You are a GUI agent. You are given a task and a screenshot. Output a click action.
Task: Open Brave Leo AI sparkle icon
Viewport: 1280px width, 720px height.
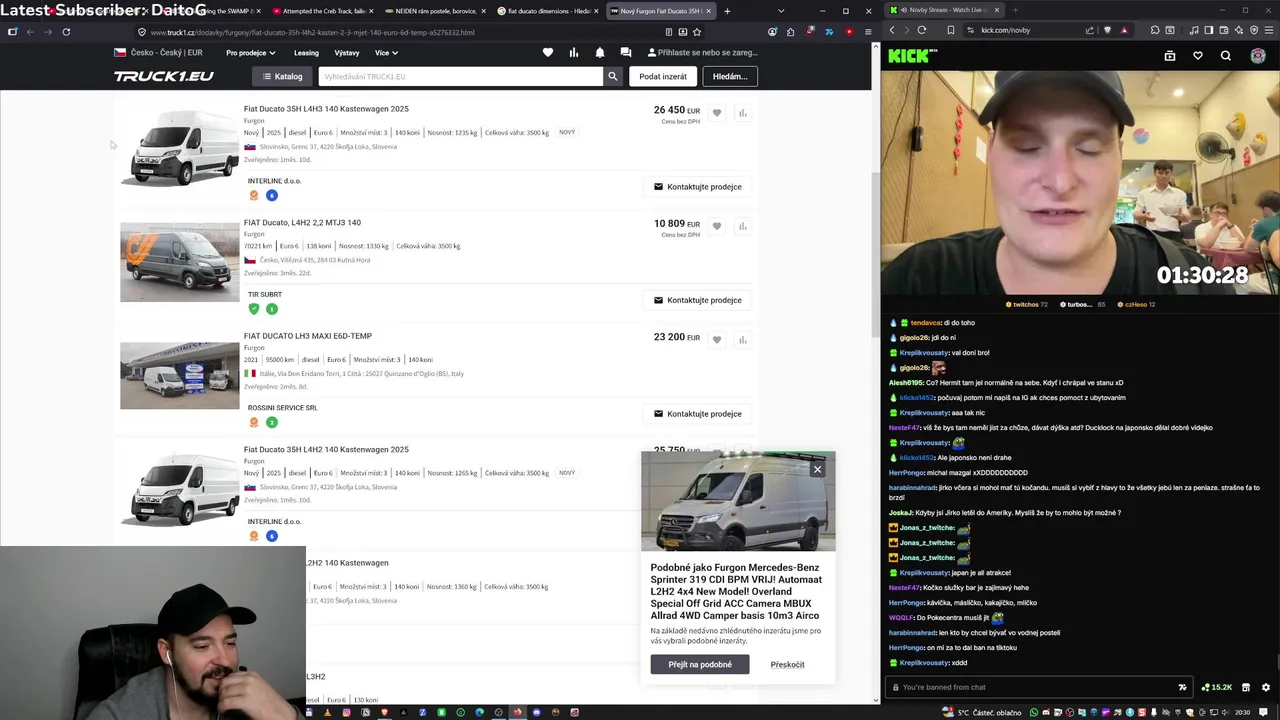(x=1239, y=30)
